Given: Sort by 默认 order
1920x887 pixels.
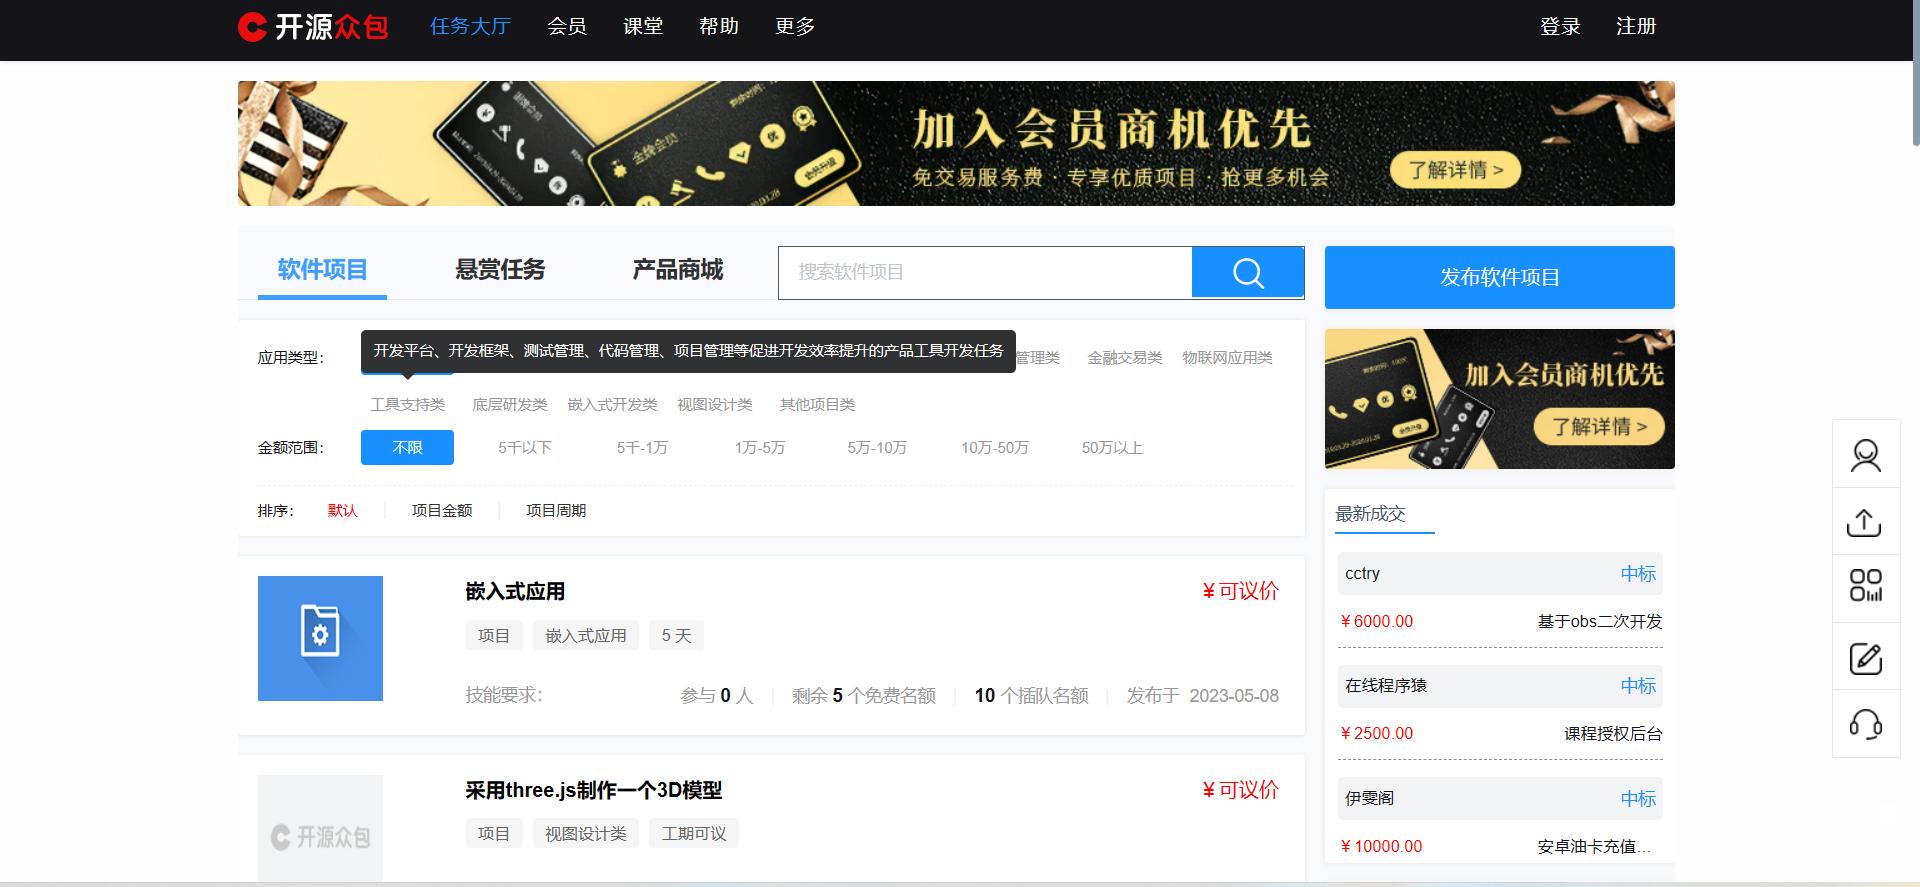Looking at the screenshot, I should pos(342,511).
